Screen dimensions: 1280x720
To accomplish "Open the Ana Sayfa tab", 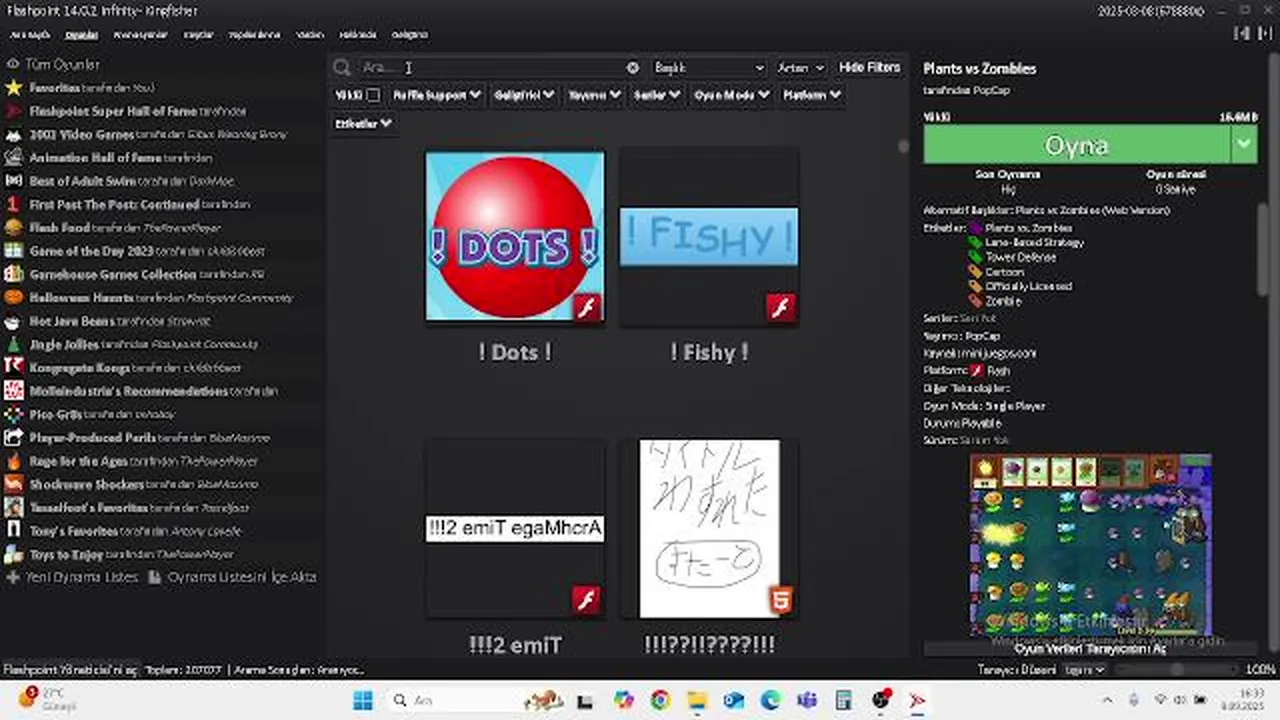I will pyautogui.click(x=30, y=34).
